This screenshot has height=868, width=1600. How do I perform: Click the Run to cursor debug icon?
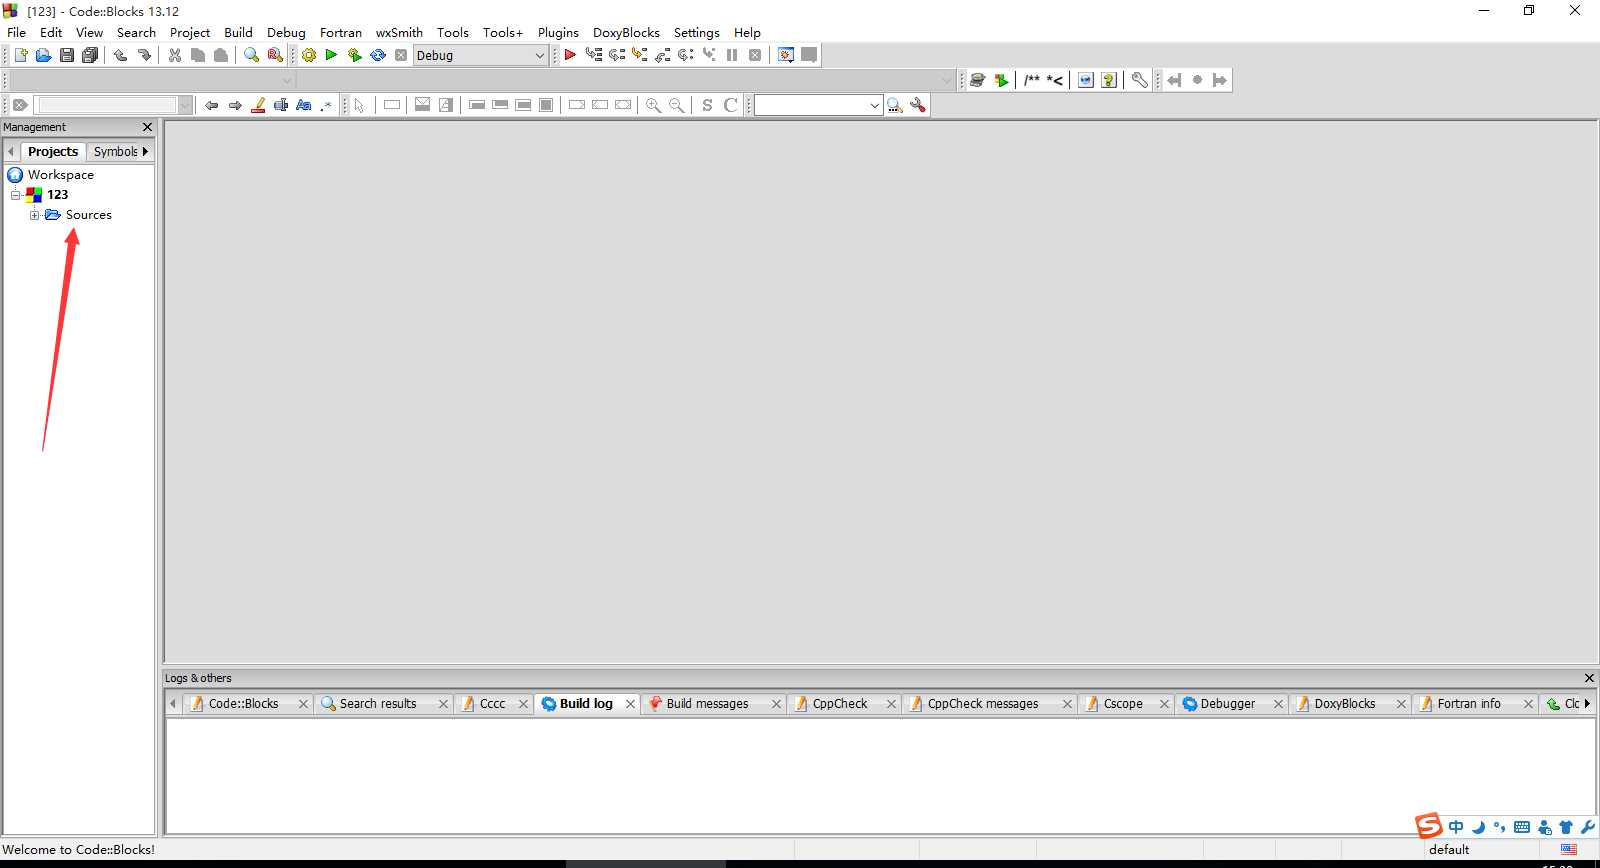[594, 55]
